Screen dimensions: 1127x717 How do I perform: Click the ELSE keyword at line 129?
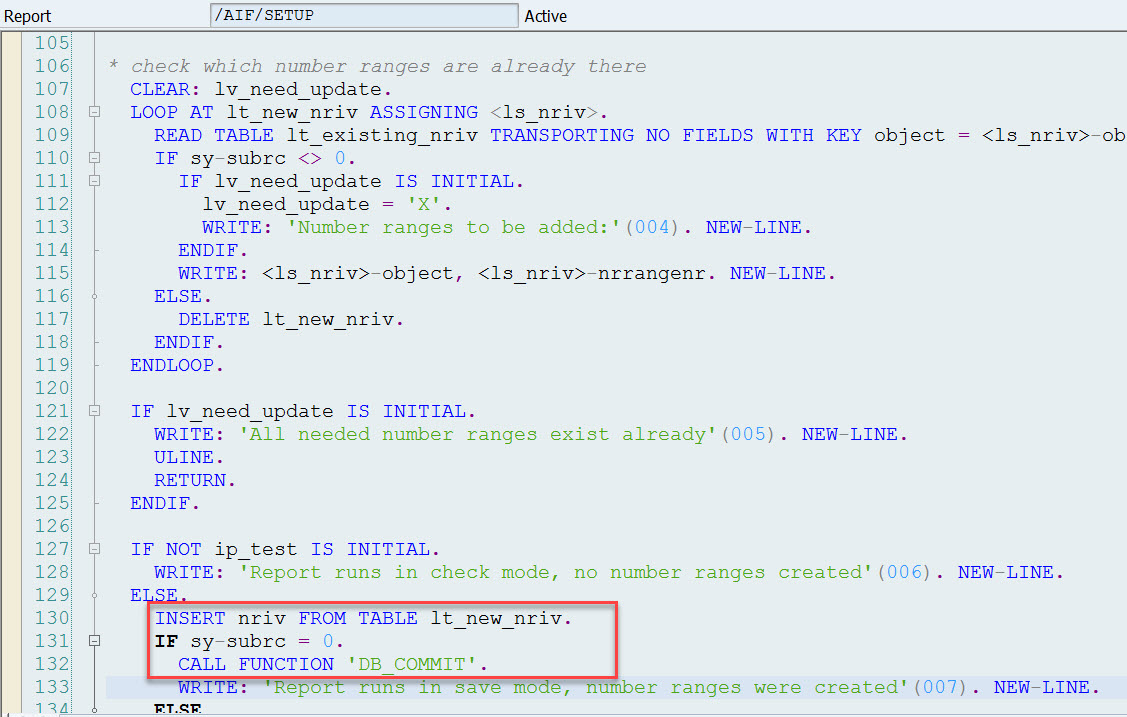pos(159,595)
